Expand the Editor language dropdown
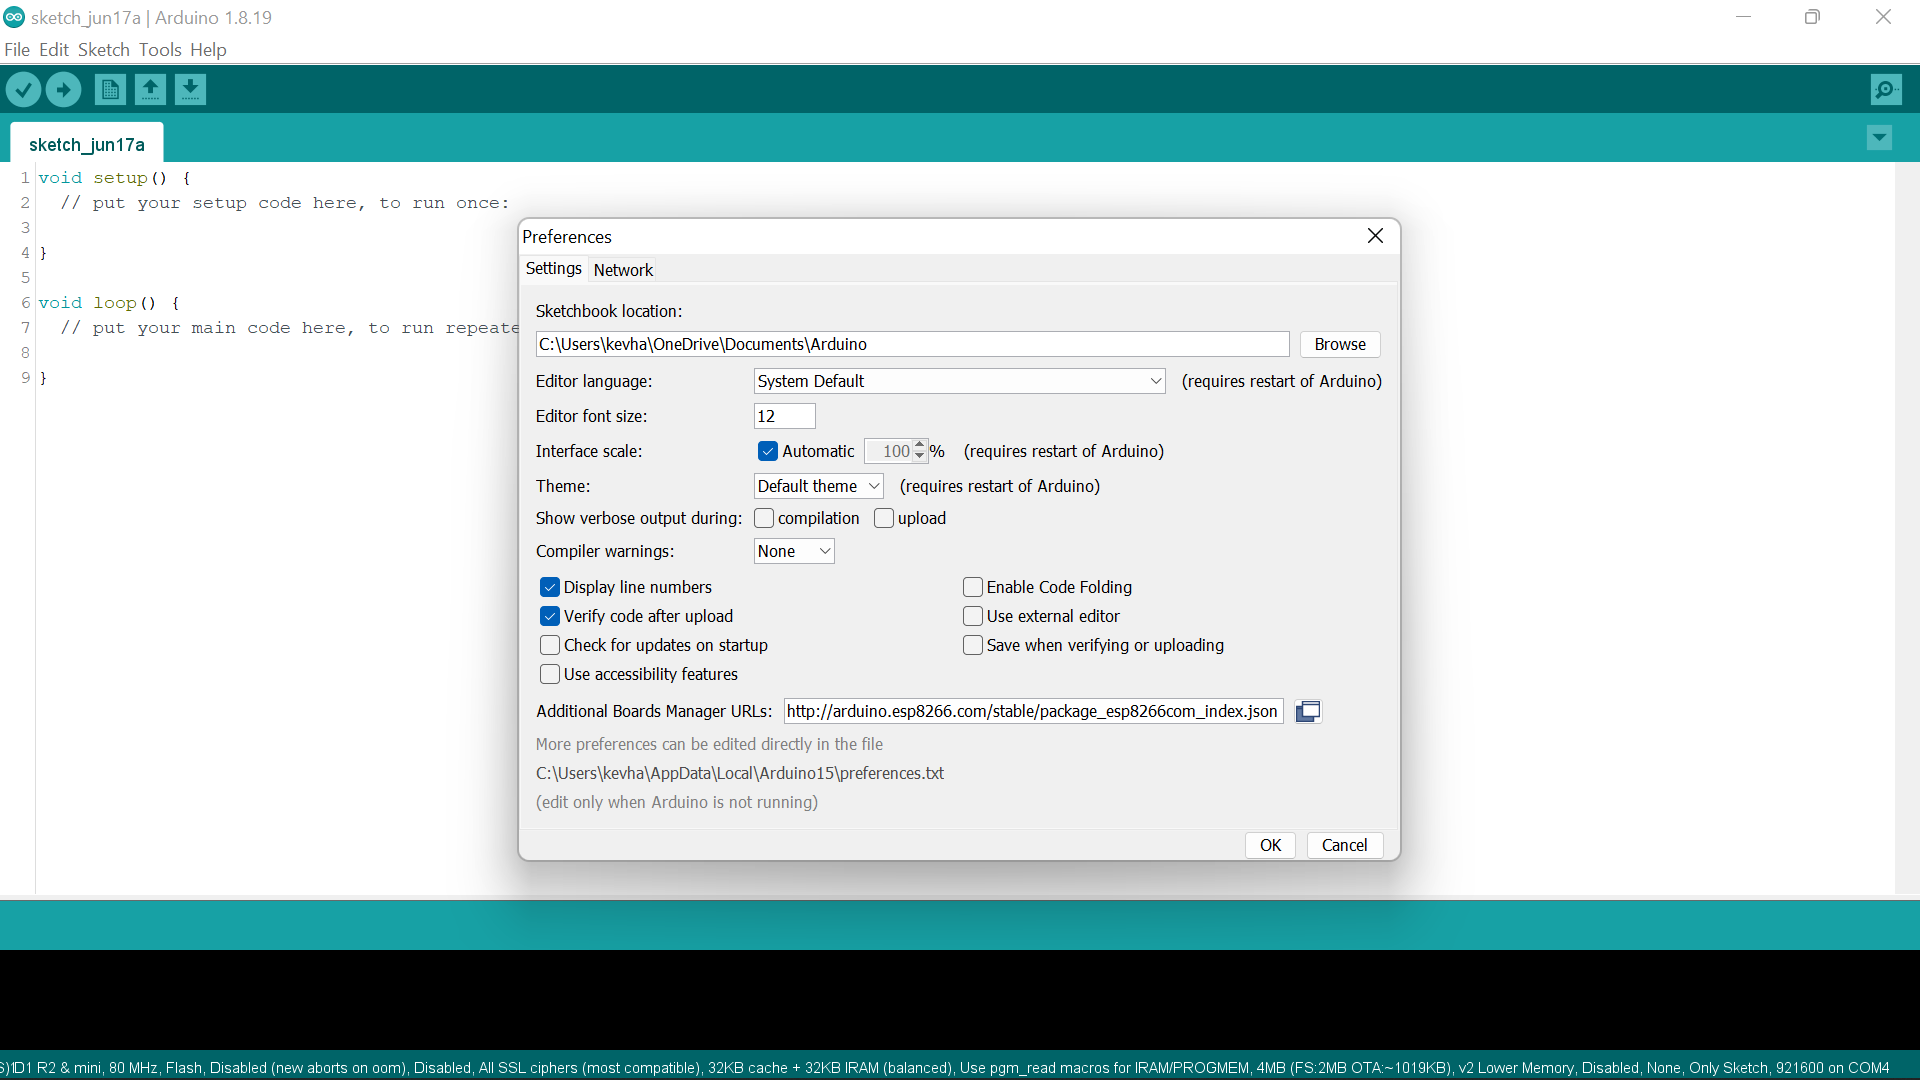 959,381
